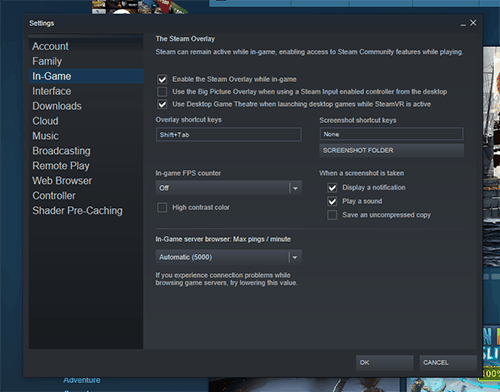Dismiss the dialog with CANCEL button
500x392 pixels.
pos(448,362)
